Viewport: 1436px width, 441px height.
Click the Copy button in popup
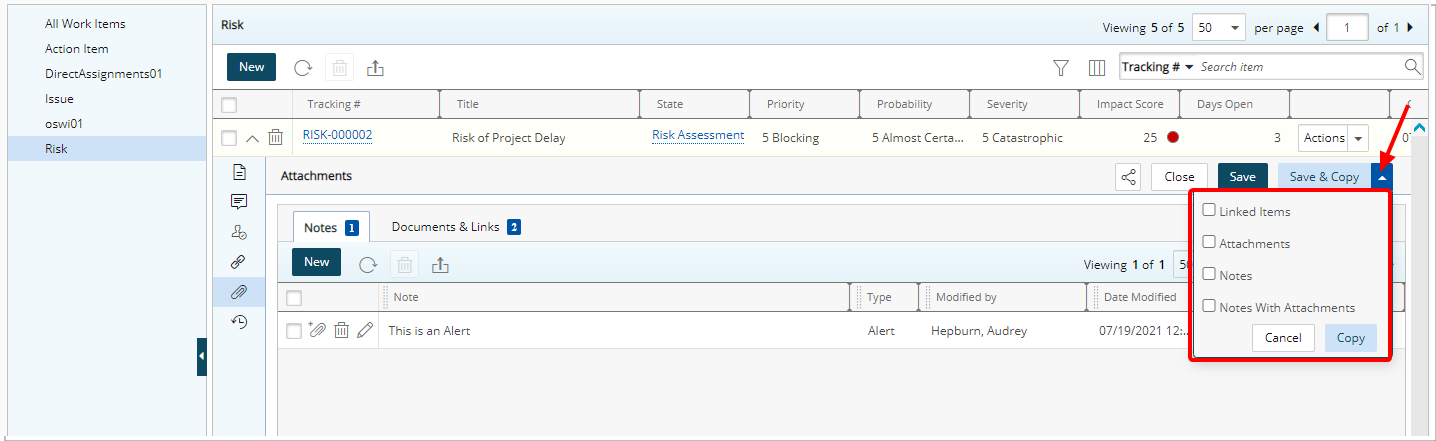(x=1351, y=338)
